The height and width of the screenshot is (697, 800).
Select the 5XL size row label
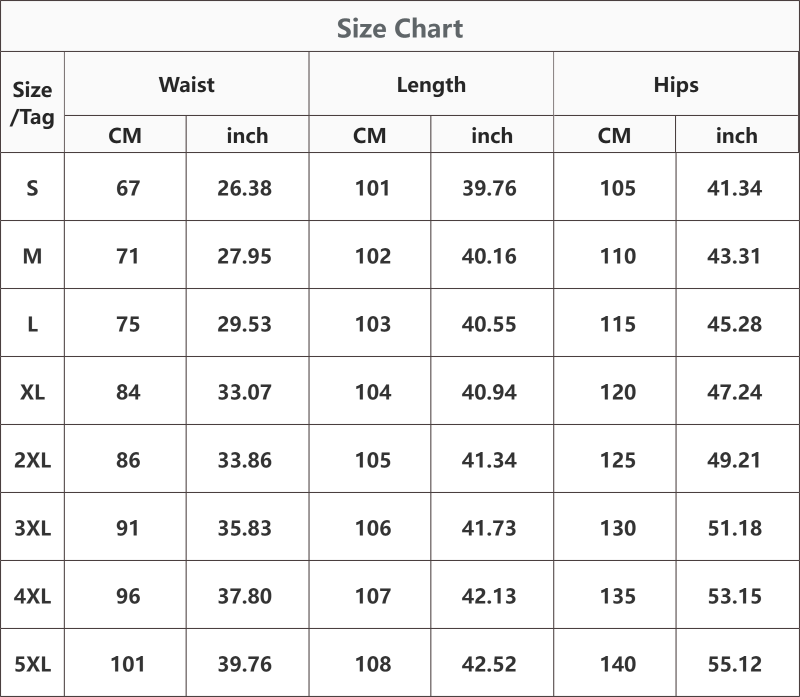[x=32, y=664]
